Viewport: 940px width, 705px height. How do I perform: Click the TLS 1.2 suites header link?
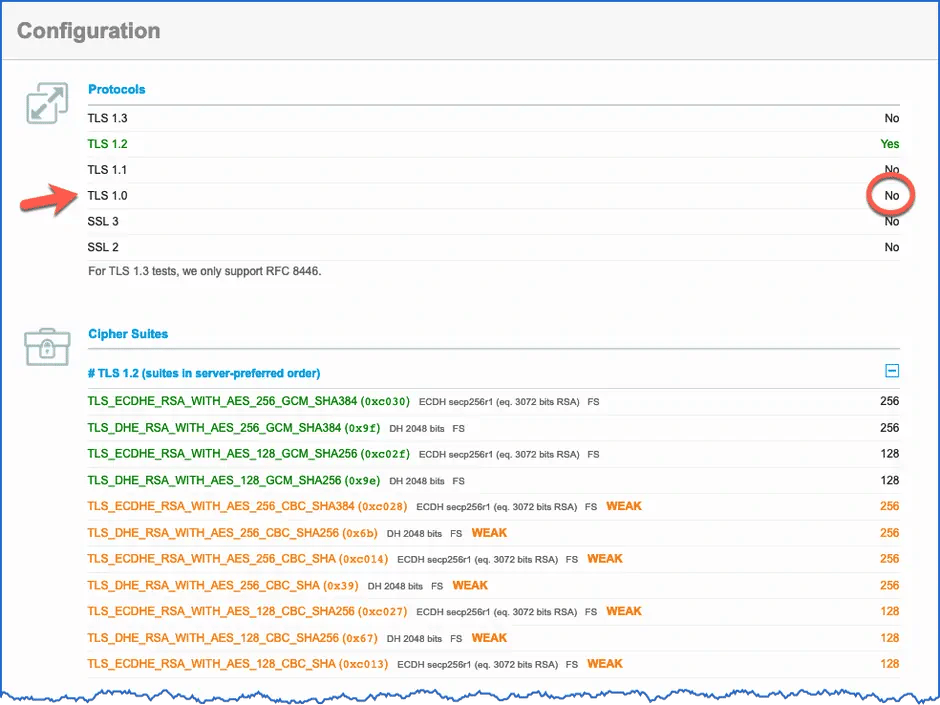click(204, 373)
